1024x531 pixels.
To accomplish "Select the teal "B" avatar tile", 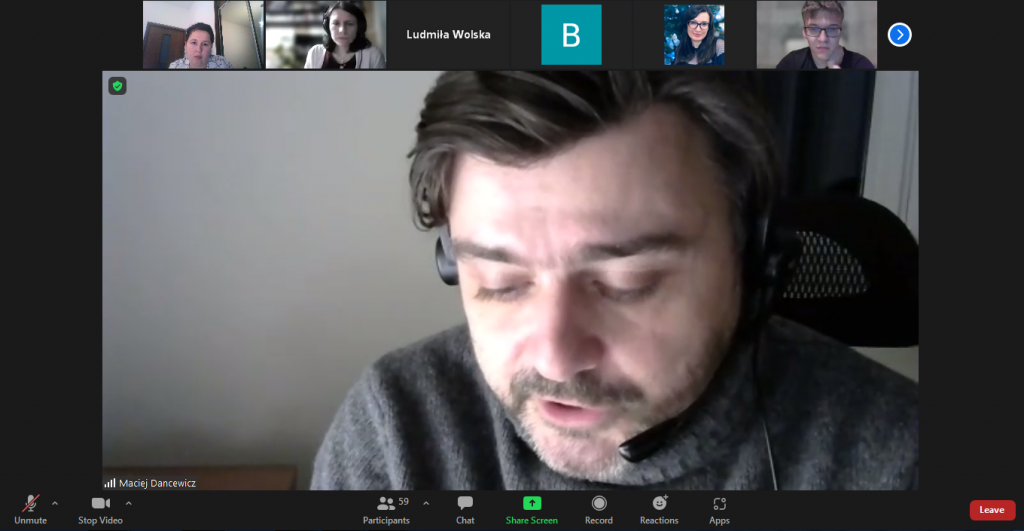I will 571,35.
